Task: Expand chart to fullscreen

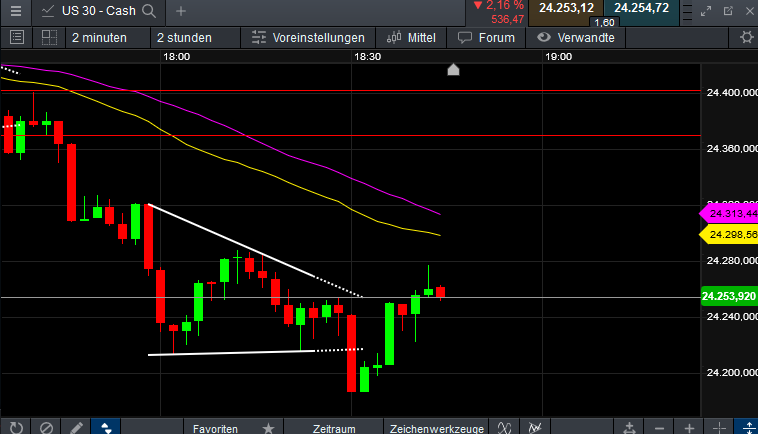Action: tap(706, 11)
